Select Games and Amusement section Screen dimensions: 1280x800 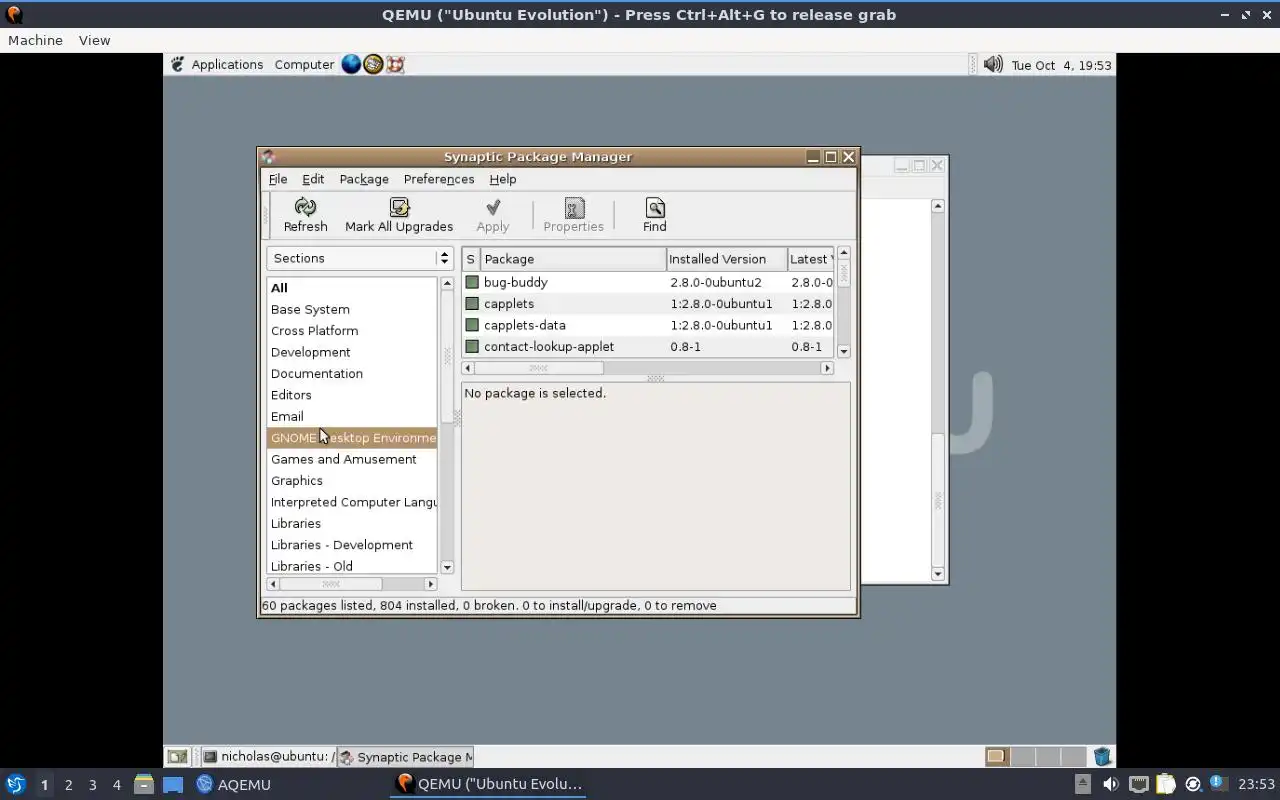352,460
